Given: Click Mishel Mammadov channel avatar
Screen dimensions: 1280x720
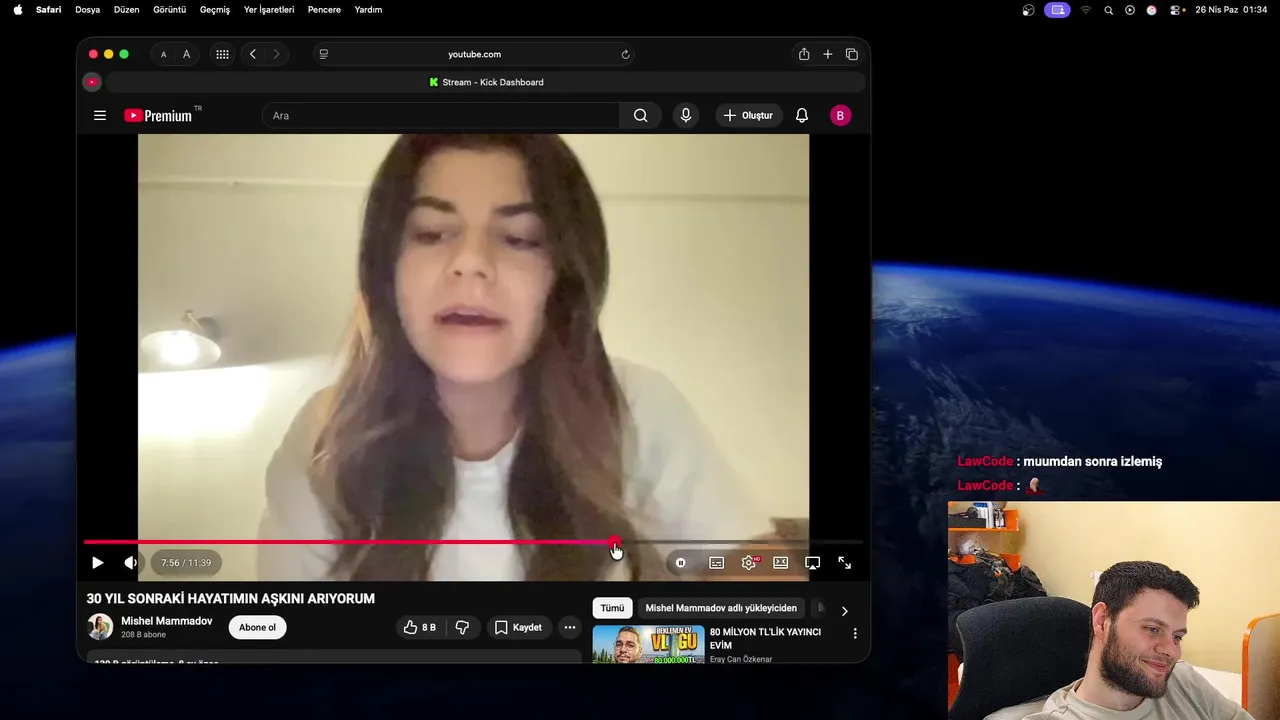Looking at the screenshot, I should 100,627.
